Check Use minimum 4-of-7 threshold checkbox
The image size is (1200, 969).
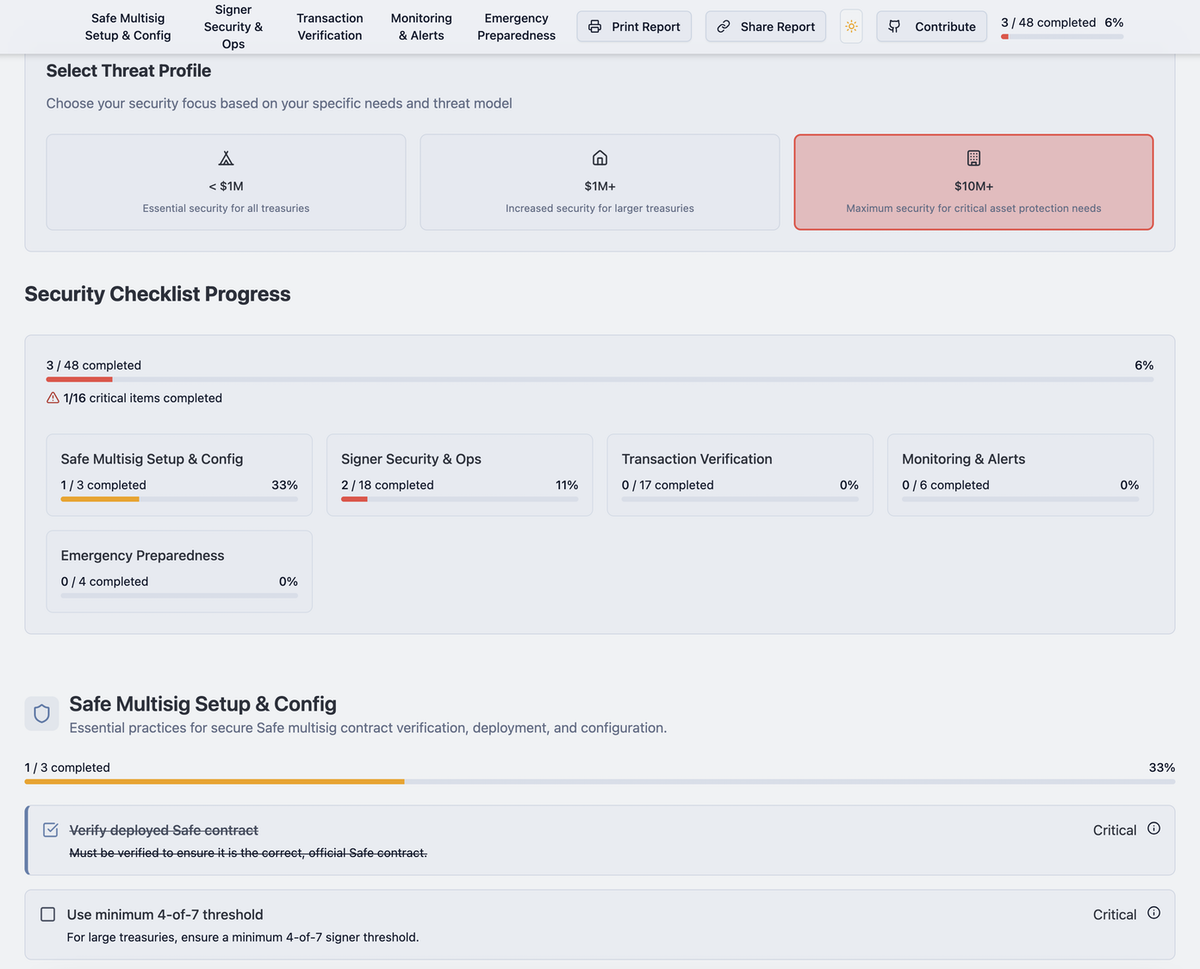[x=48, y=914]
